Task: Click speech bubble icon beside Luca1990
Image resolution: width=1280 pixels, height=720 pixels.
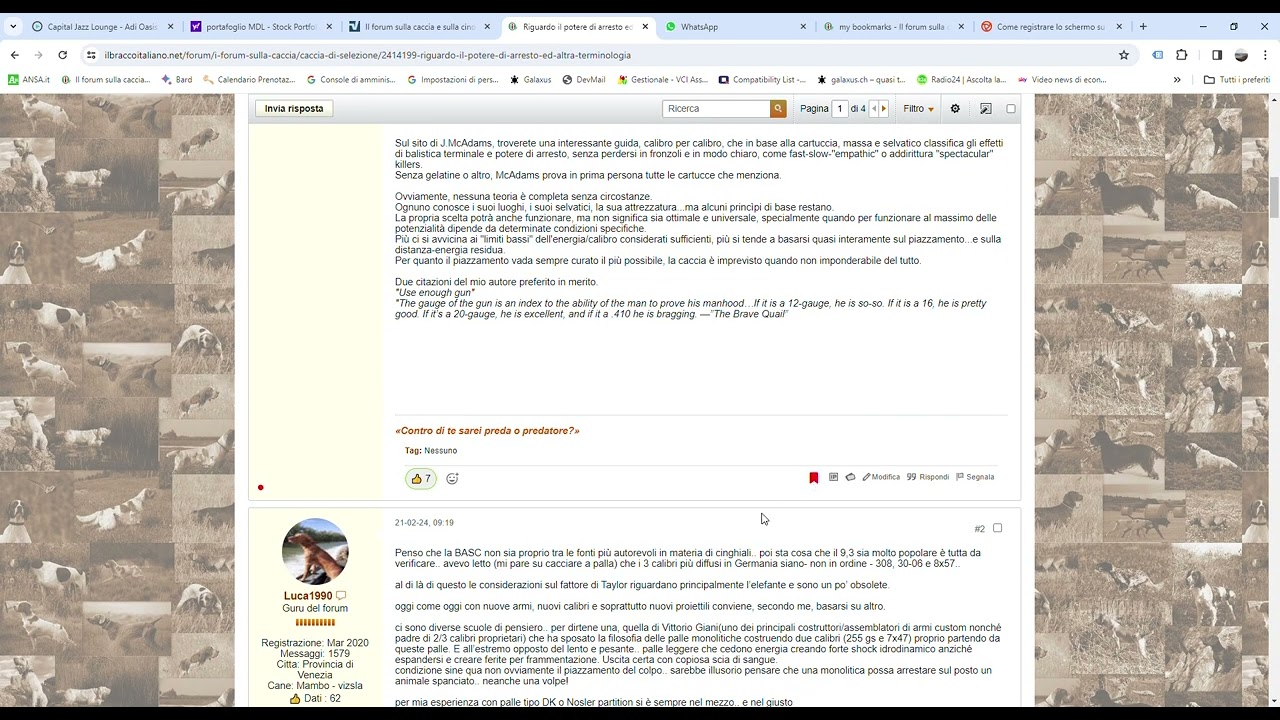Action: pyautogui.click(x=341, y=596)
